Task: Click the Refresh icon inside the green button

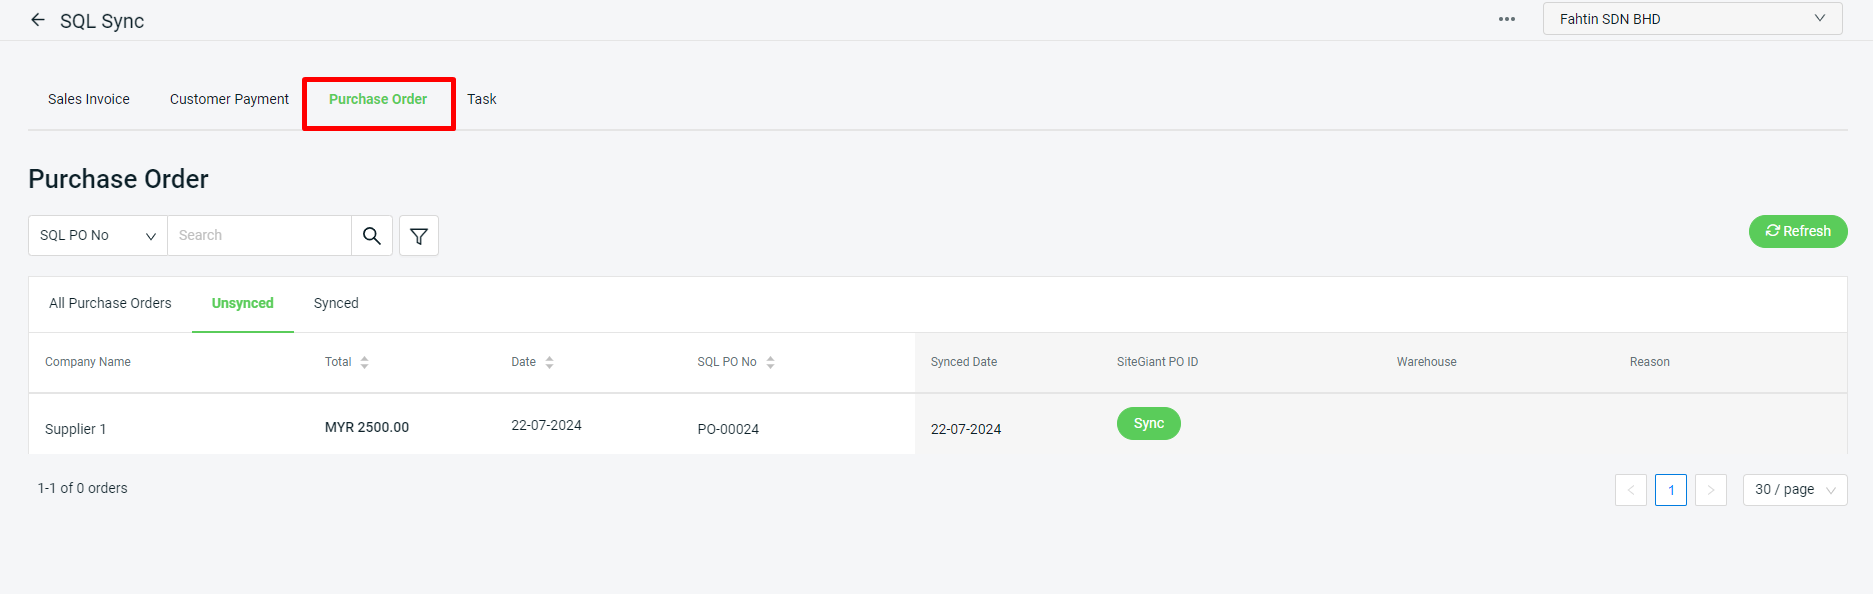Action: coord(1771,230)
